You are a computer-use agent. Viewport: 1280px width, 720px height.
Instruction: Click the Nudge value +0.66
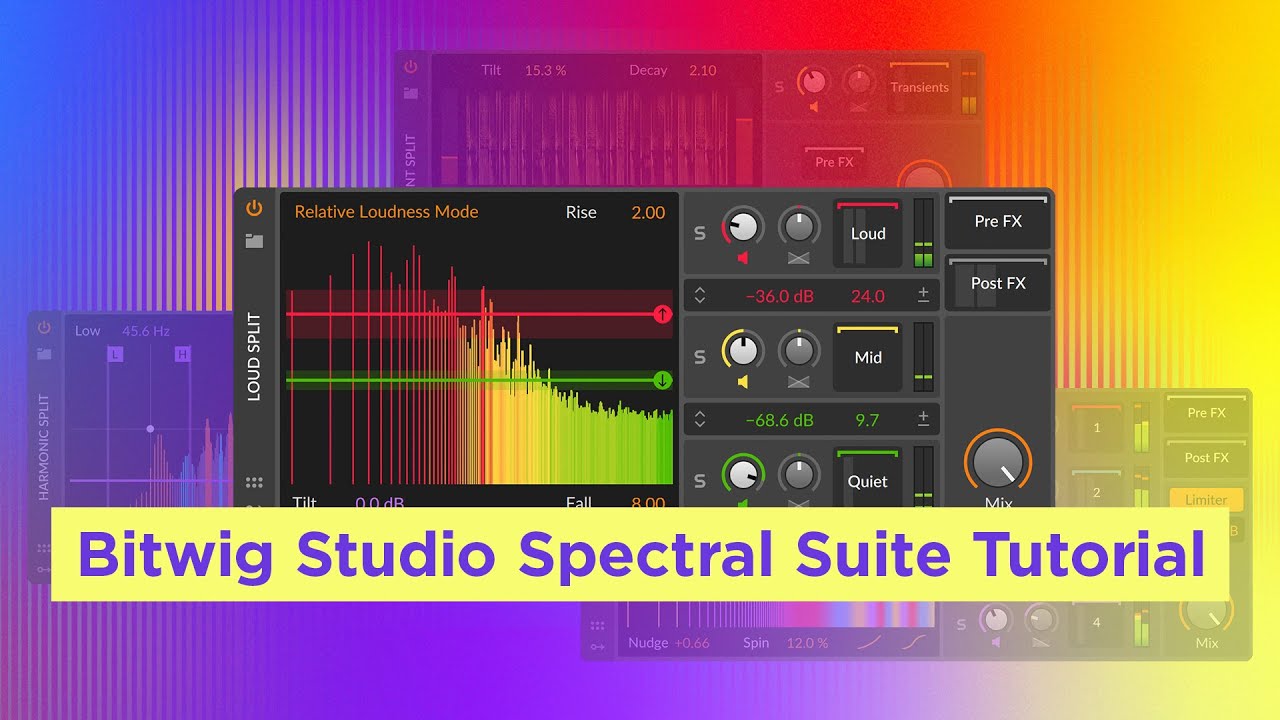coord(692,643)
